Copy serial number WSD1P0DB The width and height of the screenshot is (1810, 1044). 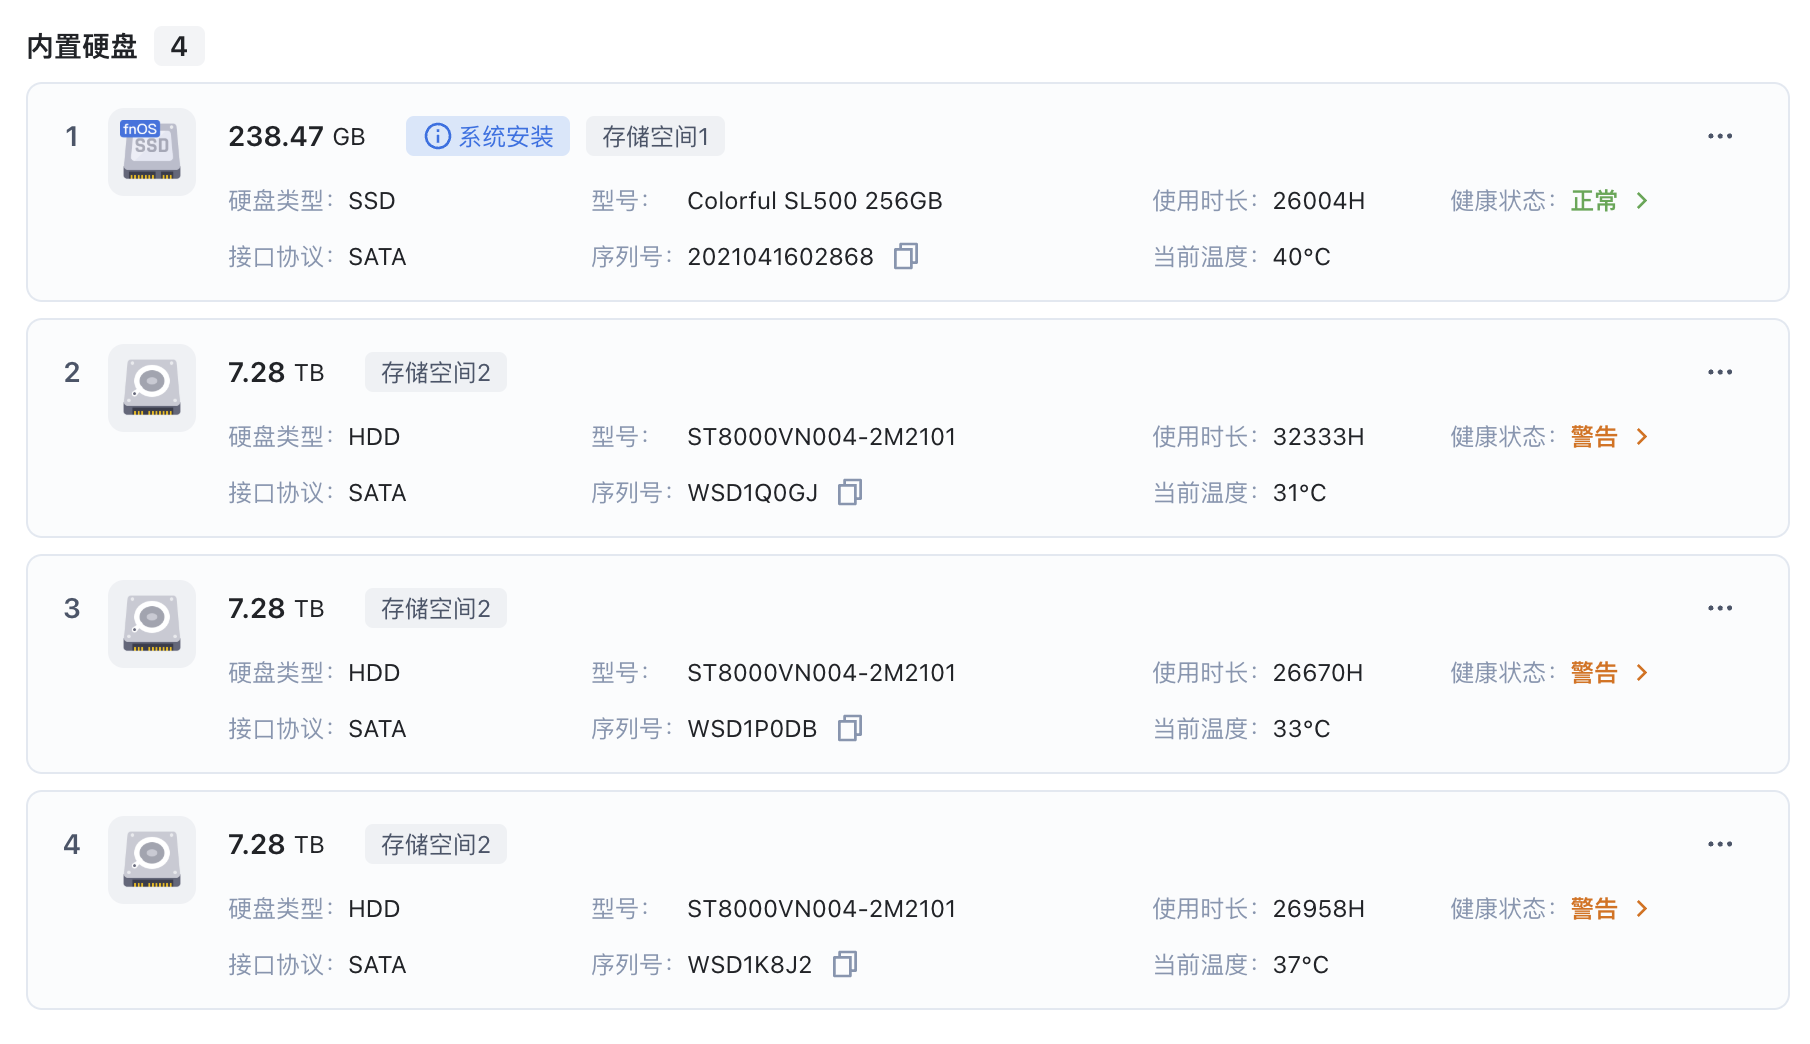[850, 729]
